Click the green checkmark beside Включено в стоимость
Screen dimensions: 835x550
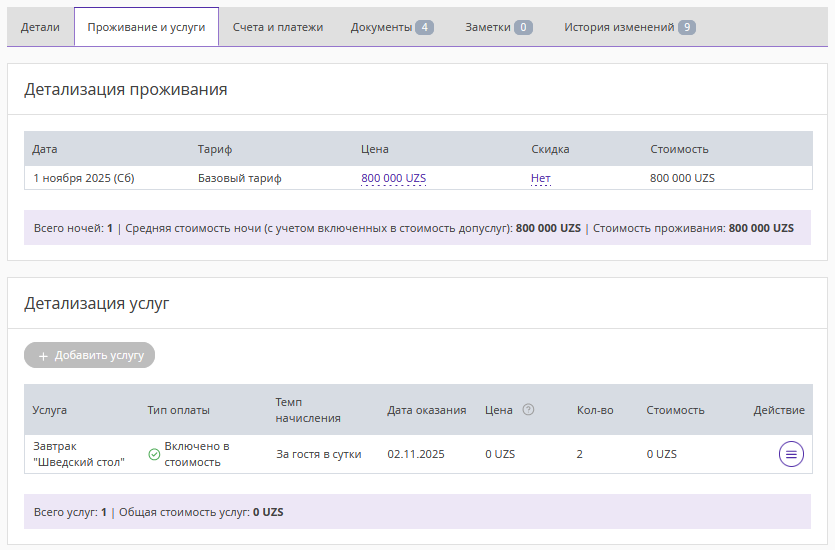[154, 454]
